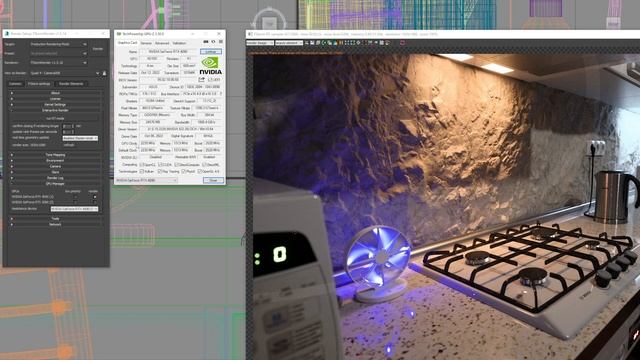Toggle the PhysX checkbox

click(x=183, y=171)
